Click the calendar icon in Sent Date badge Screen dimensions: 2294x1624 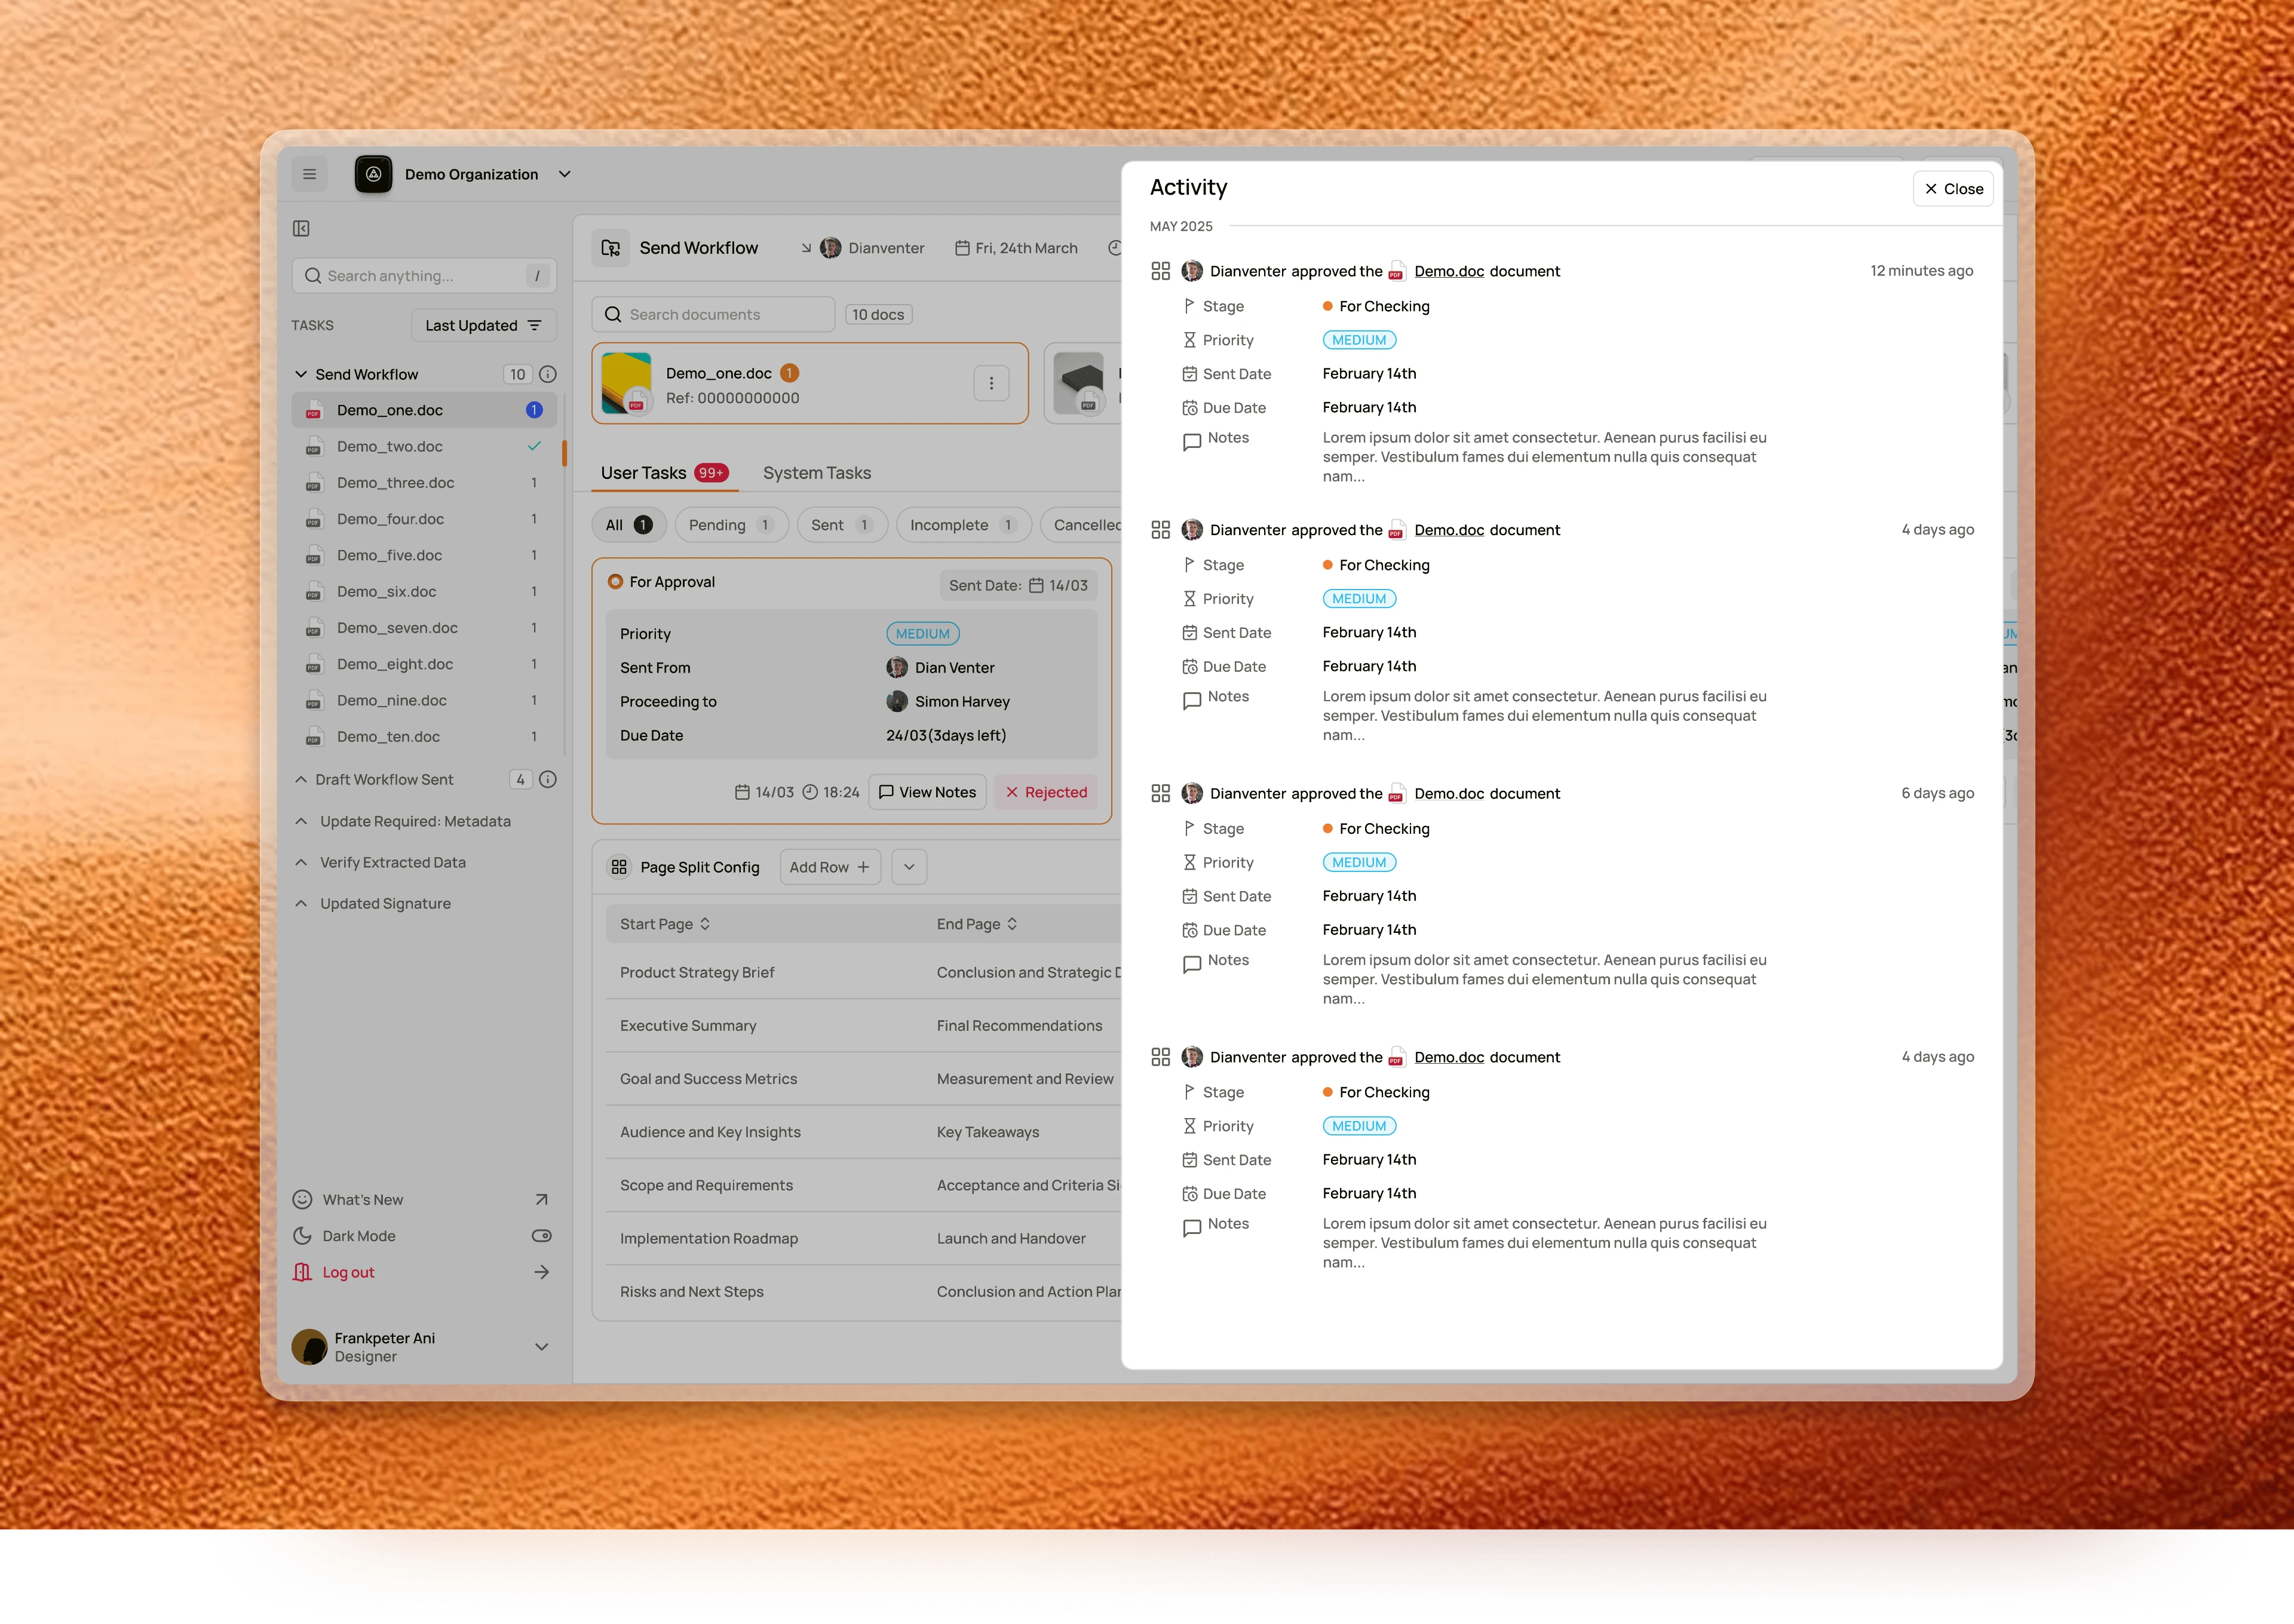[1036, 585]
